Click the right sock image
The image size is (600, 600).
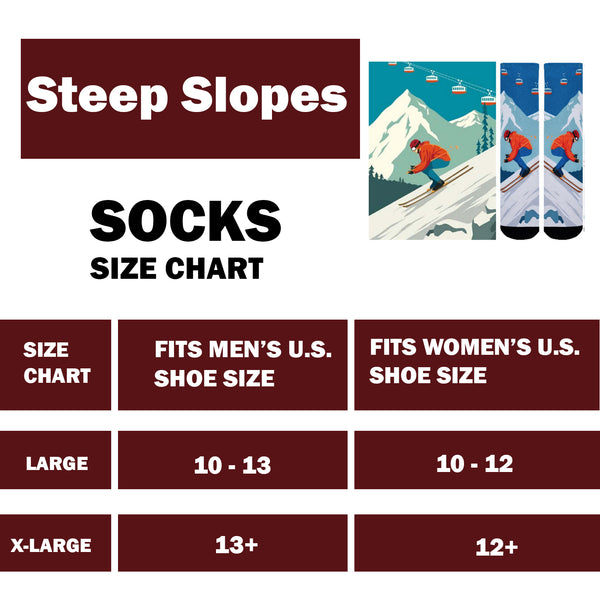pos(563,150)
